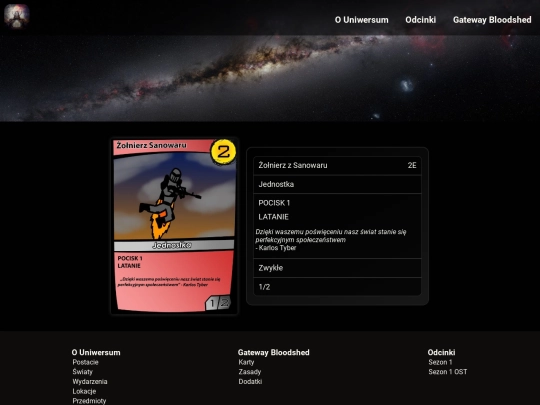The height and width of the screenshot is (405, 540).
Task: Open the Sezon 1 footer link
Action: click(x=440, y=362)
